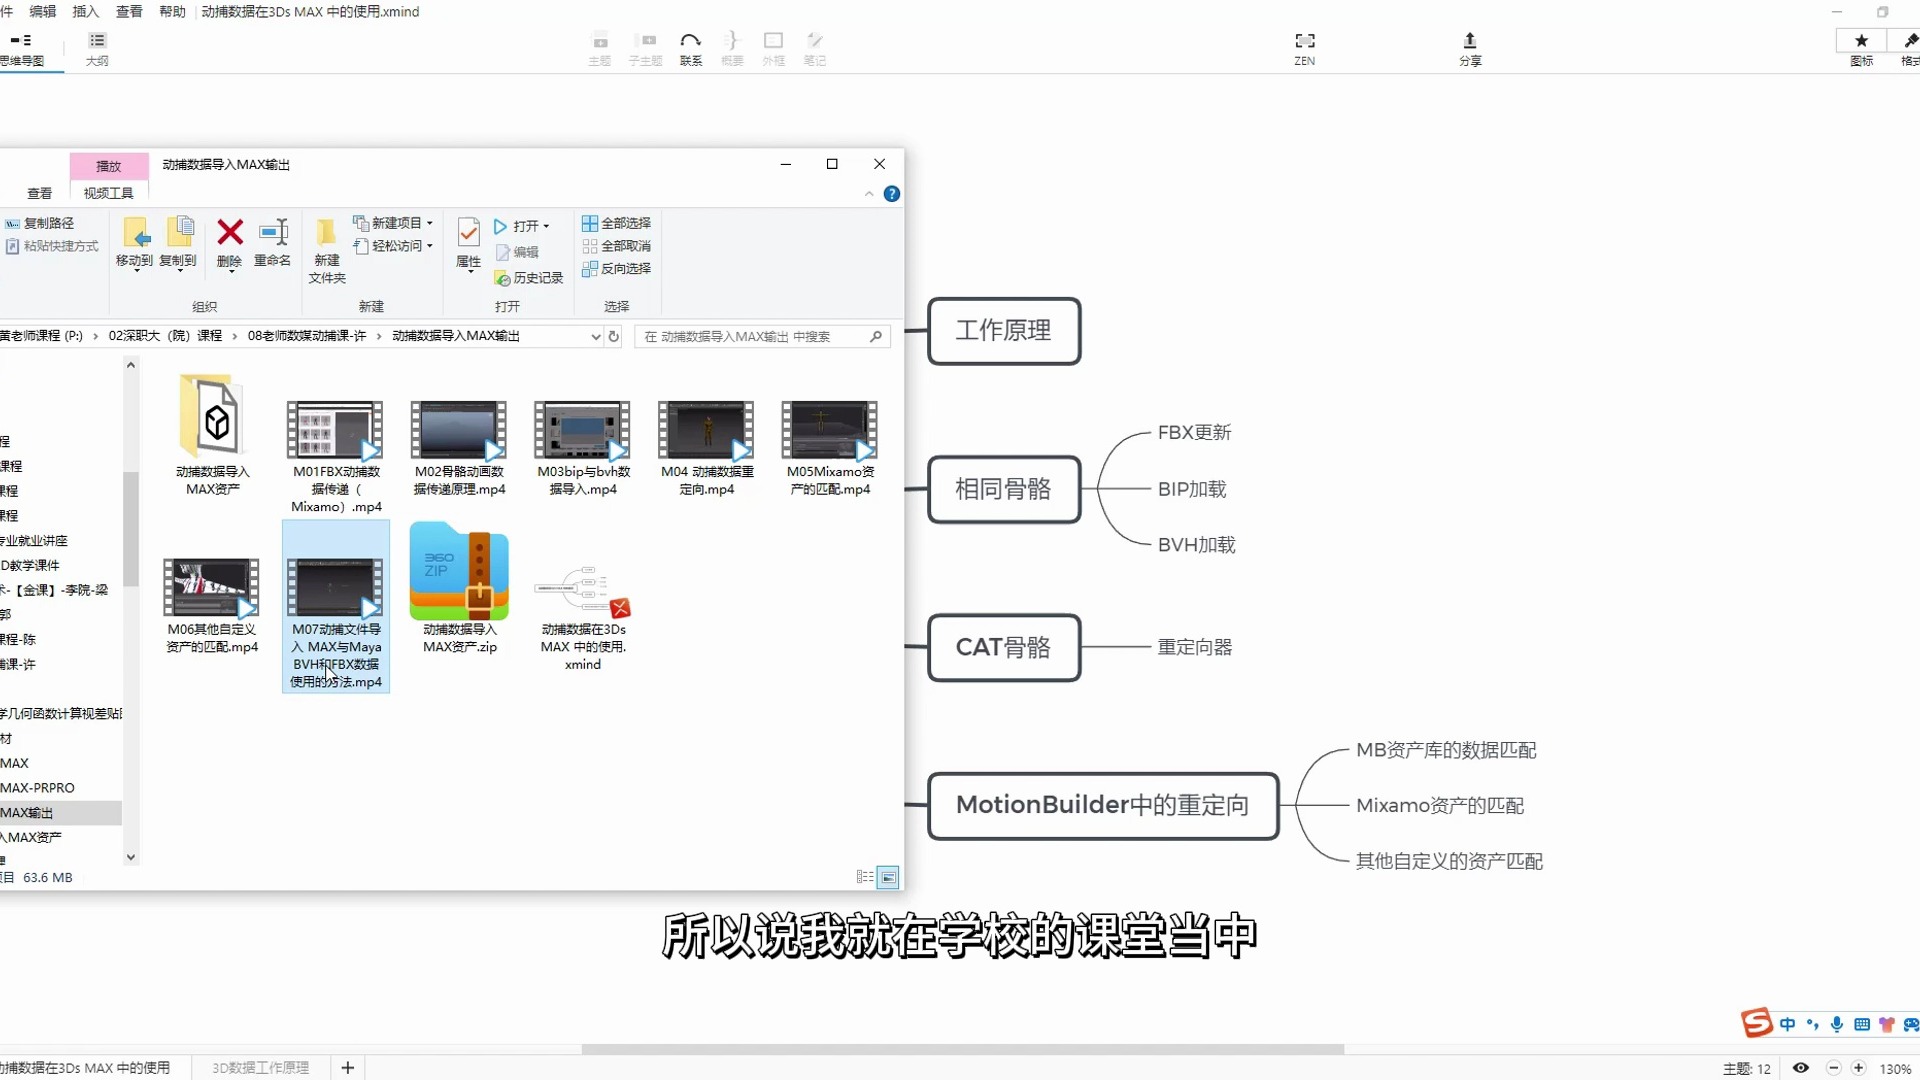
Task: Click the Rename (重命名) icon
Action: (x=272, y=233)
